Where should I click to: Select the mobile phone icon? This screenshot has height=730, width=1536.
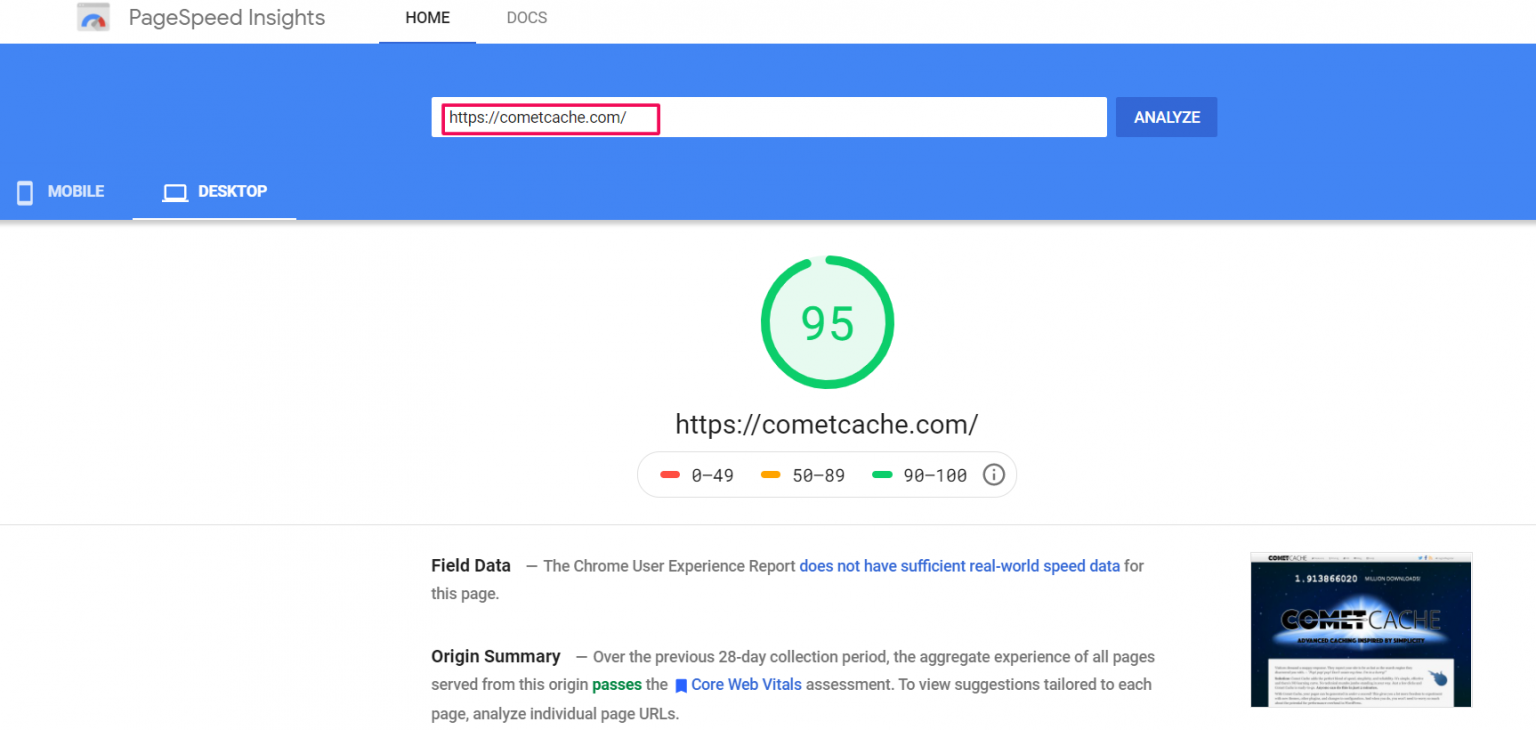pyautogui.click(x=24, y=192)
